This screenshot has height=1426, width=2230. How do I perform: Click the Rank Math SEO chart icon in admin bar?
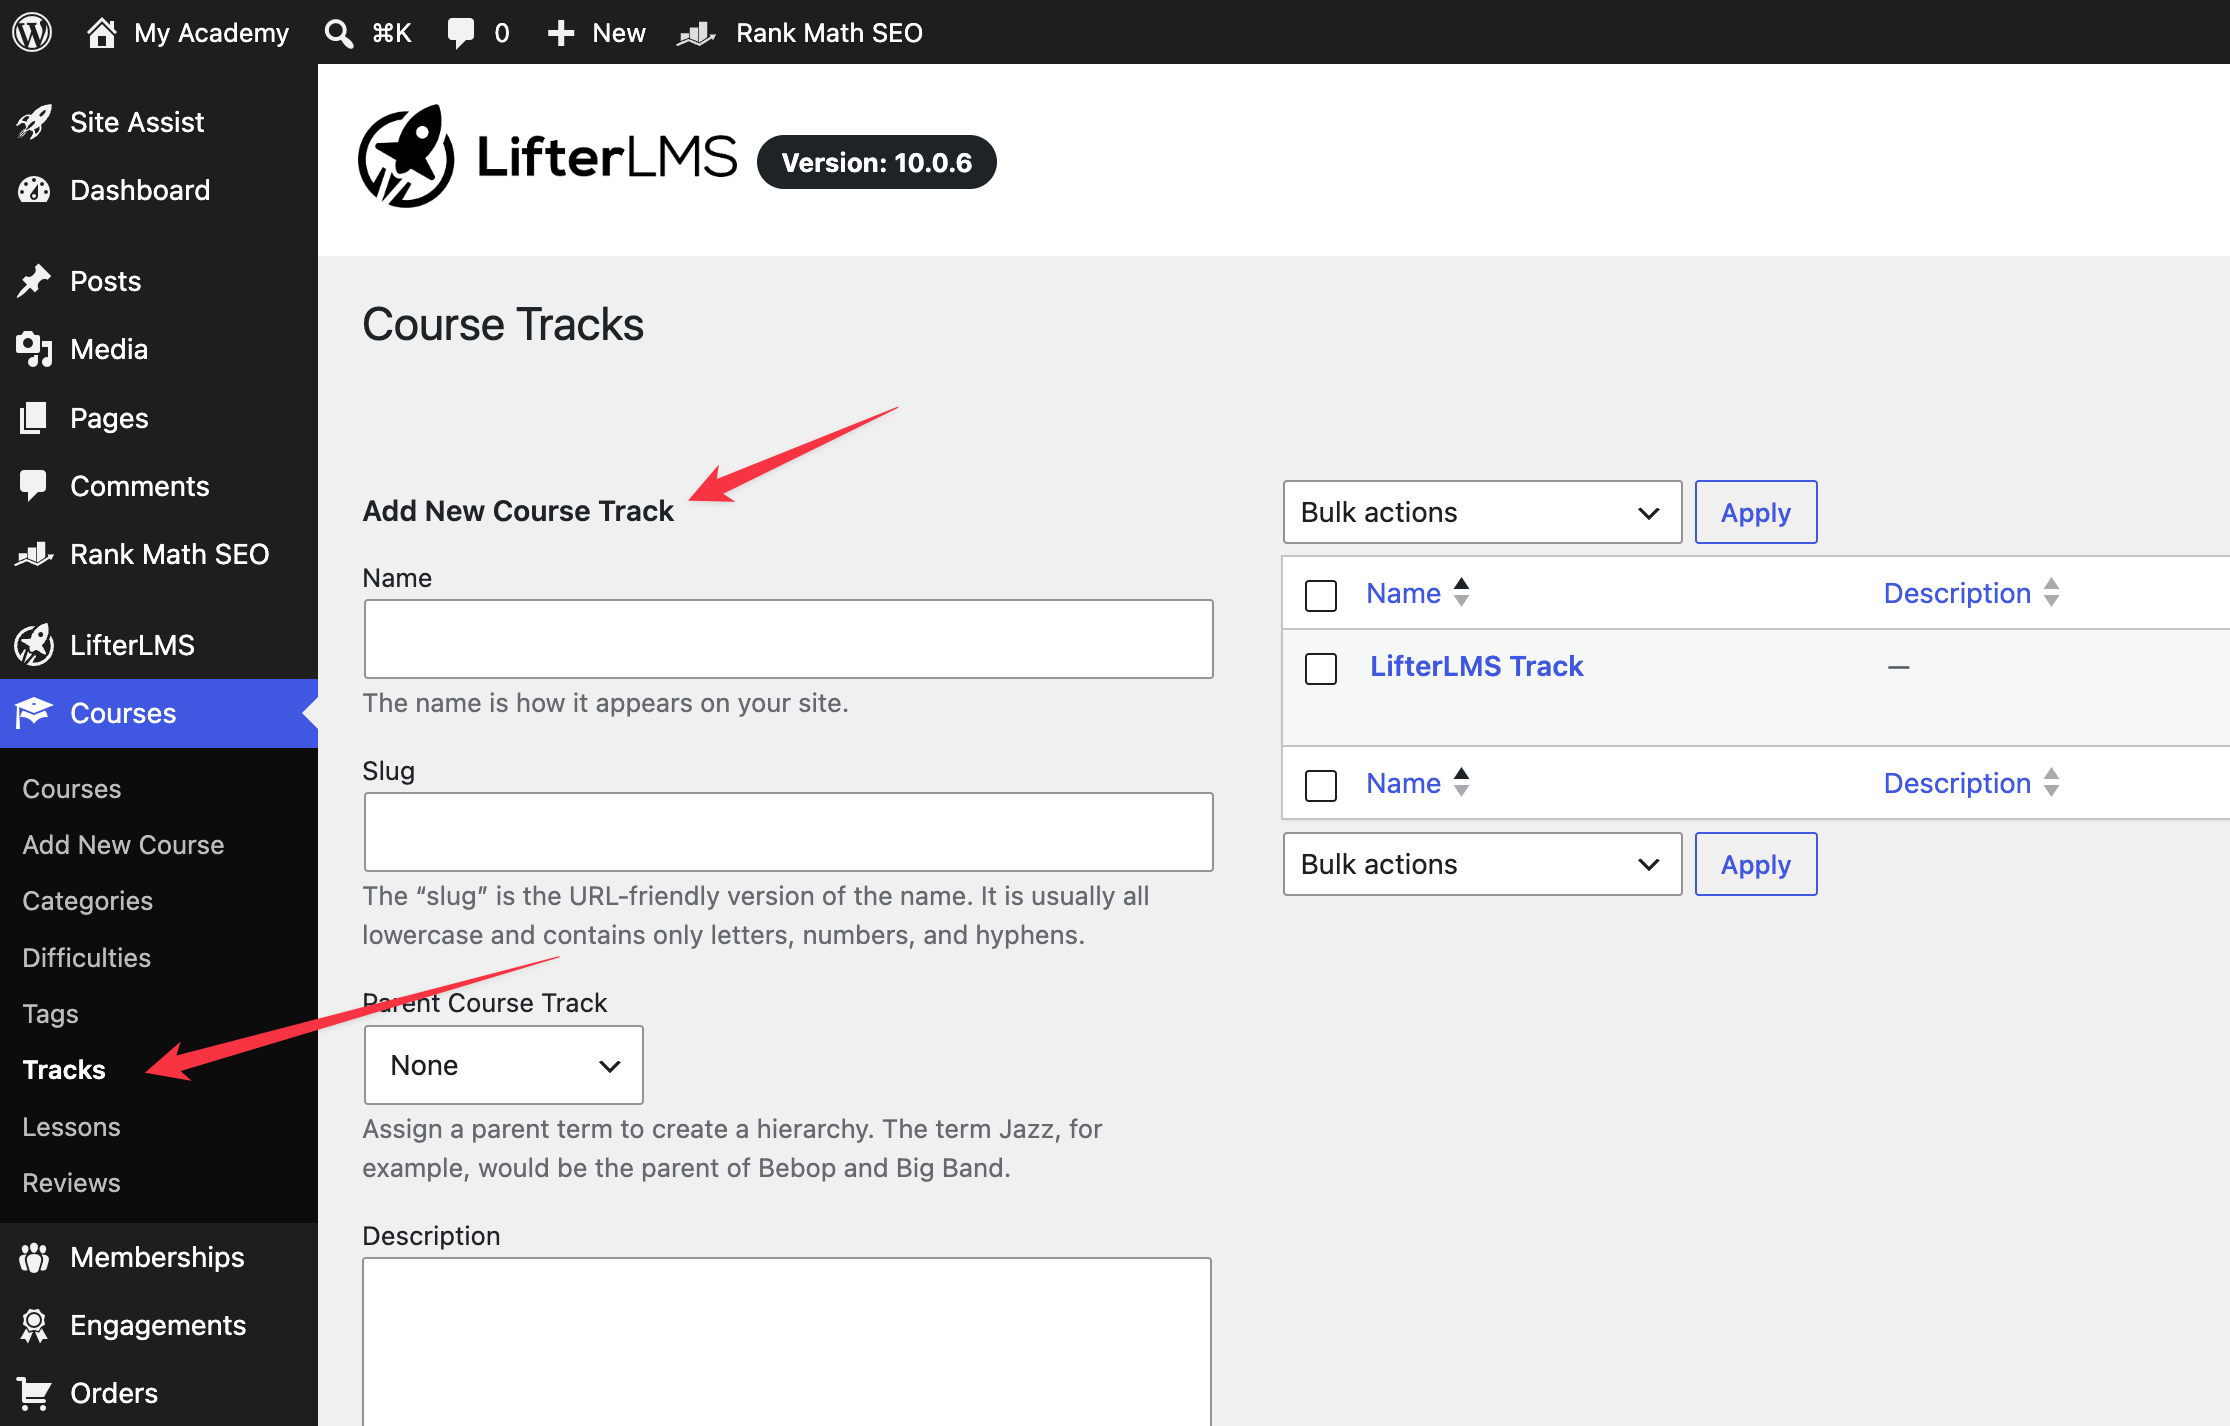coord(697,33)
